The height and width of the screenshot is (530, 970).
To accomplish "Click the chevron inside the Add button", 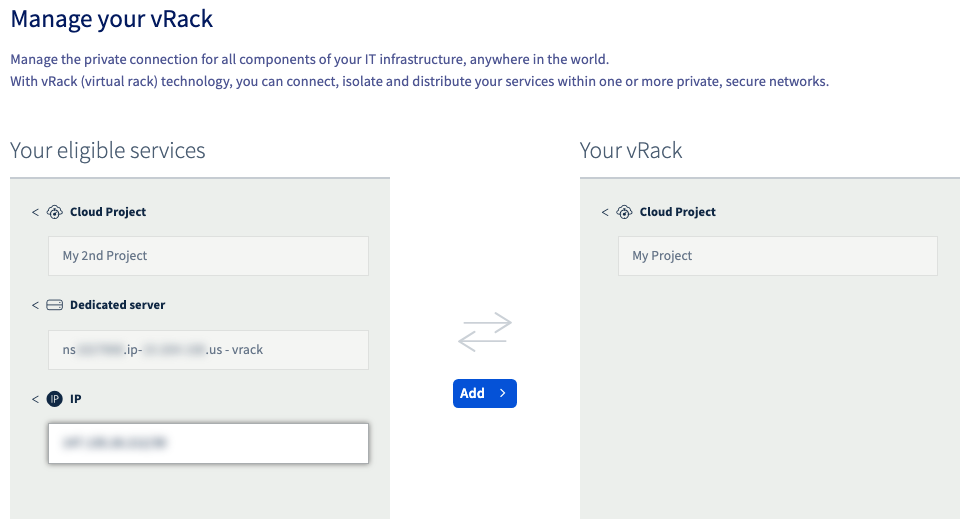I will click(x=502, y=393).
